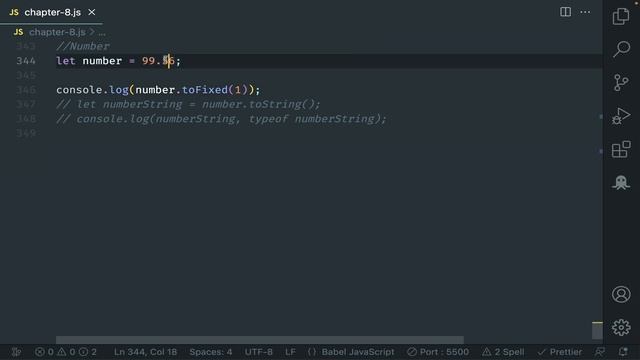Open the feedback icon in status bar
The width and height of the screenshot is (640, 360).
coord(600,352)
